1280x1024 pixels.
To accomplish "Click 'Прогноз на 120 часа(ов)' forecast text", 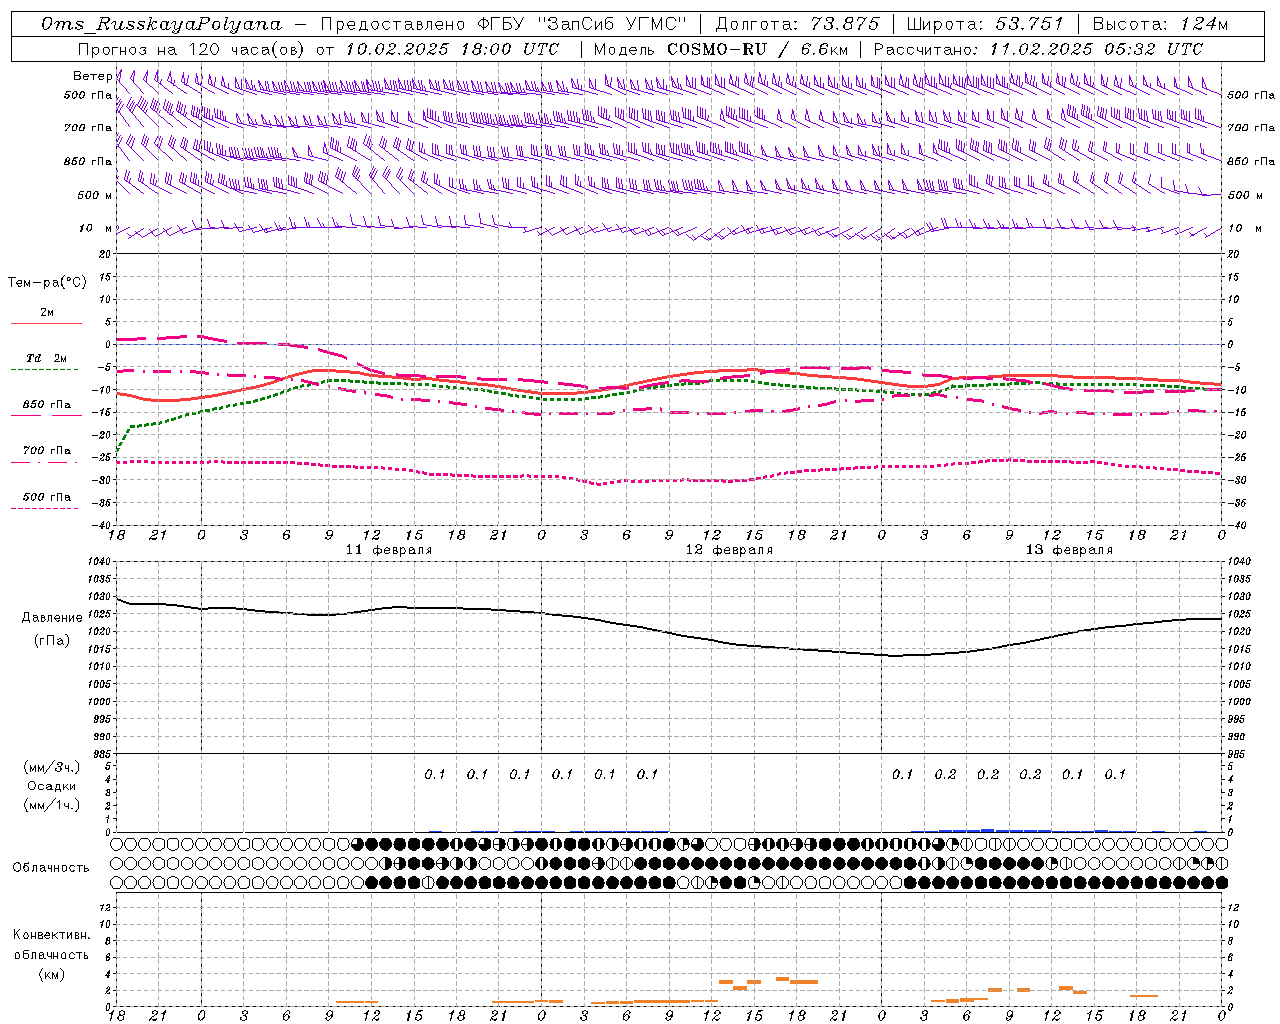I will coord(190,49).
